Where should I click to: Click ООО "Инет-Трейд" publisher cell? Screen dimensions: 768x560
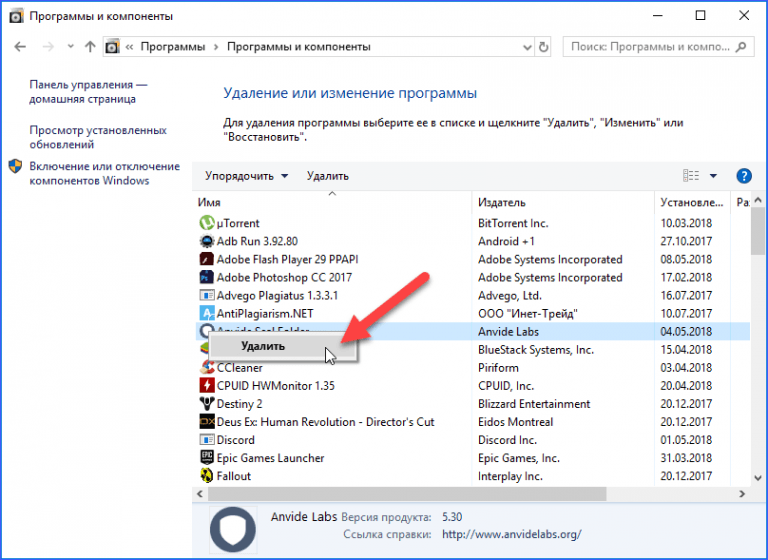click(528, 314)
